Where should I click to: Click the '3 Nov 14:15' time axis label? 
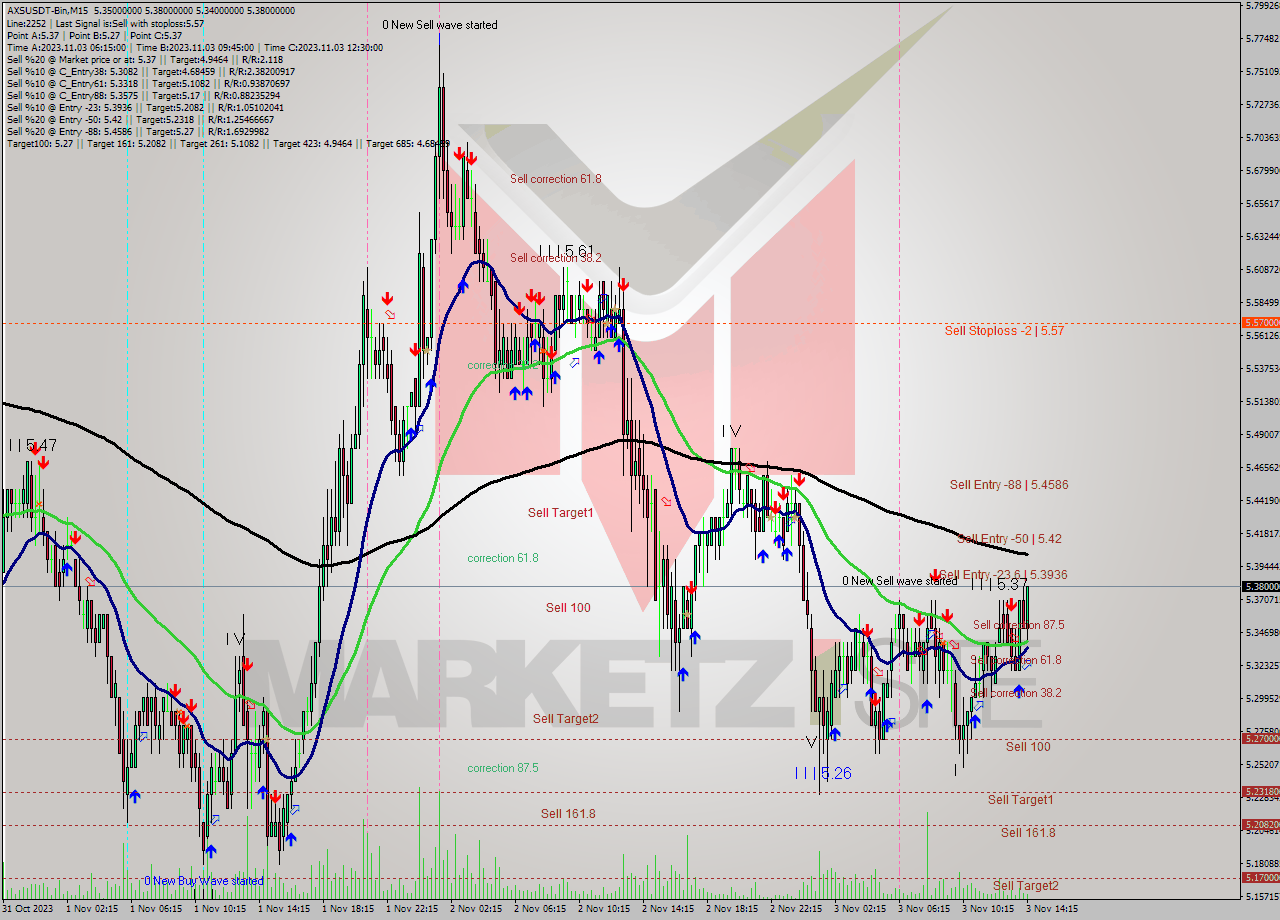(x=1052, y=909)
